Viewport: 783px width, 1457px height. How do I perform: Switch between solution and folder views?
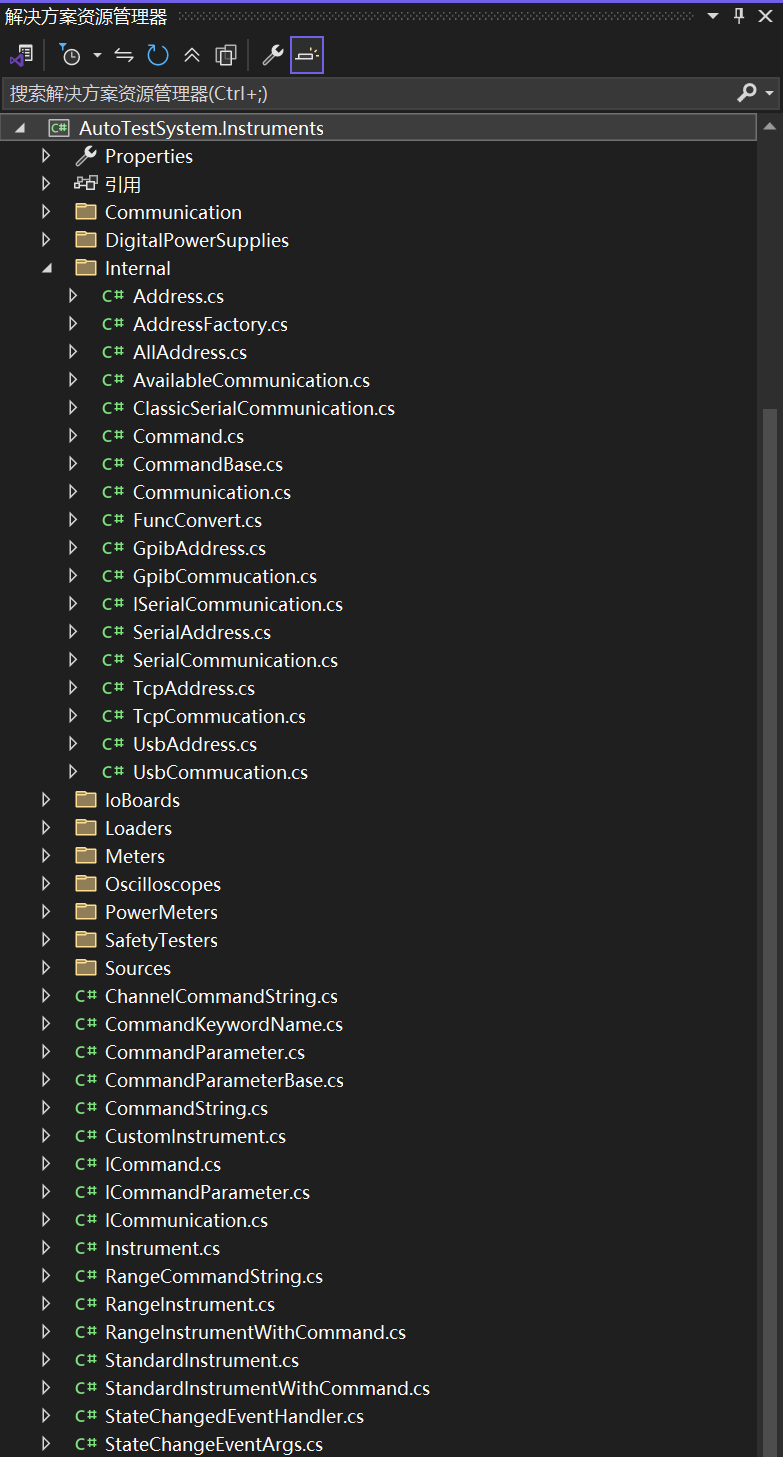click(21, 55)
